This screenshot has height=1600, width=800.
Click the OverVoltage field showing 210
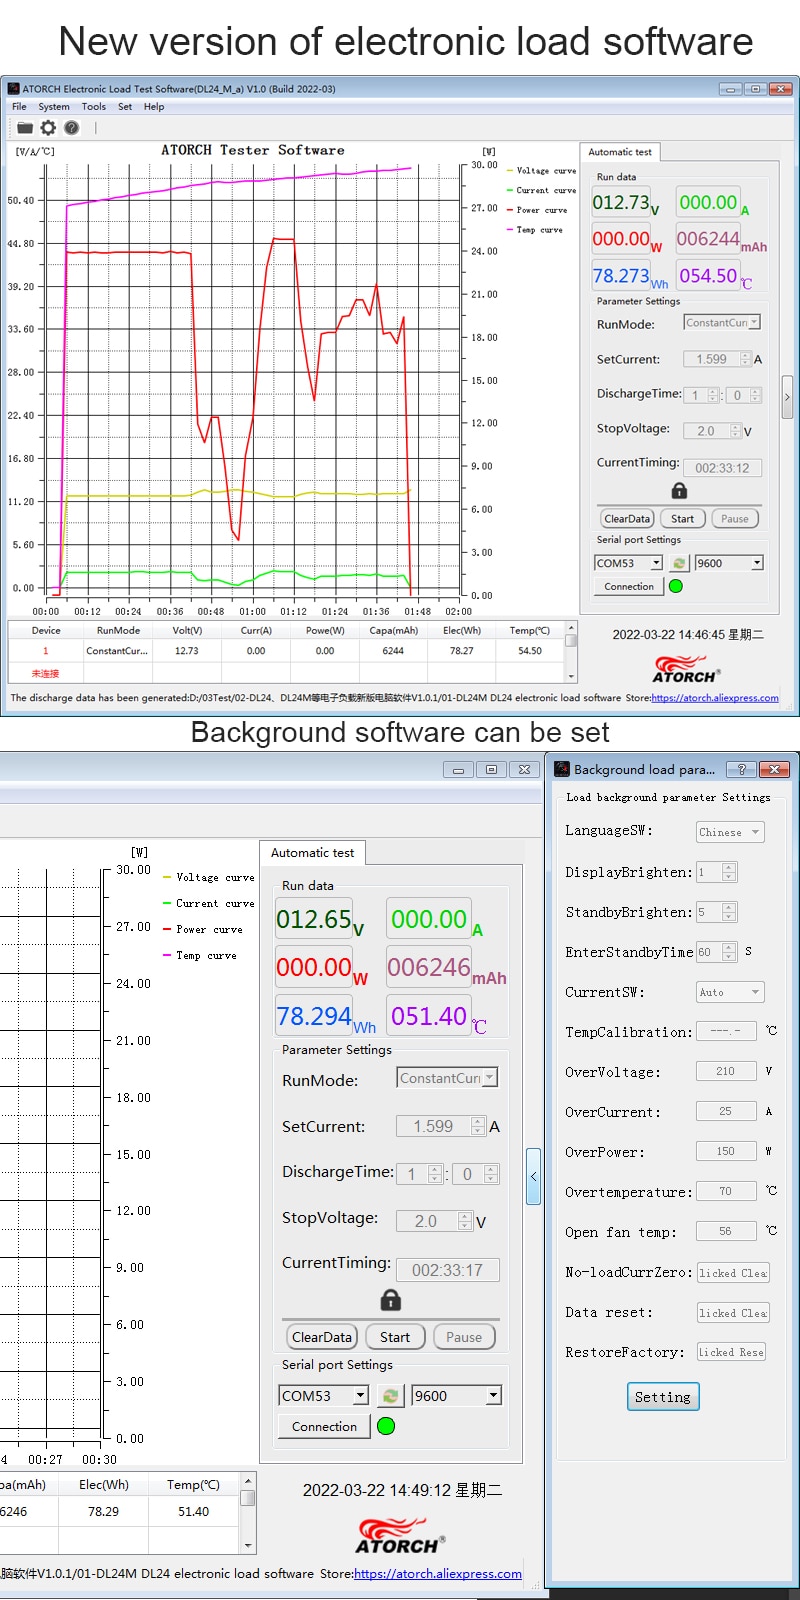pyautogui.click(x=725, y=1071)
